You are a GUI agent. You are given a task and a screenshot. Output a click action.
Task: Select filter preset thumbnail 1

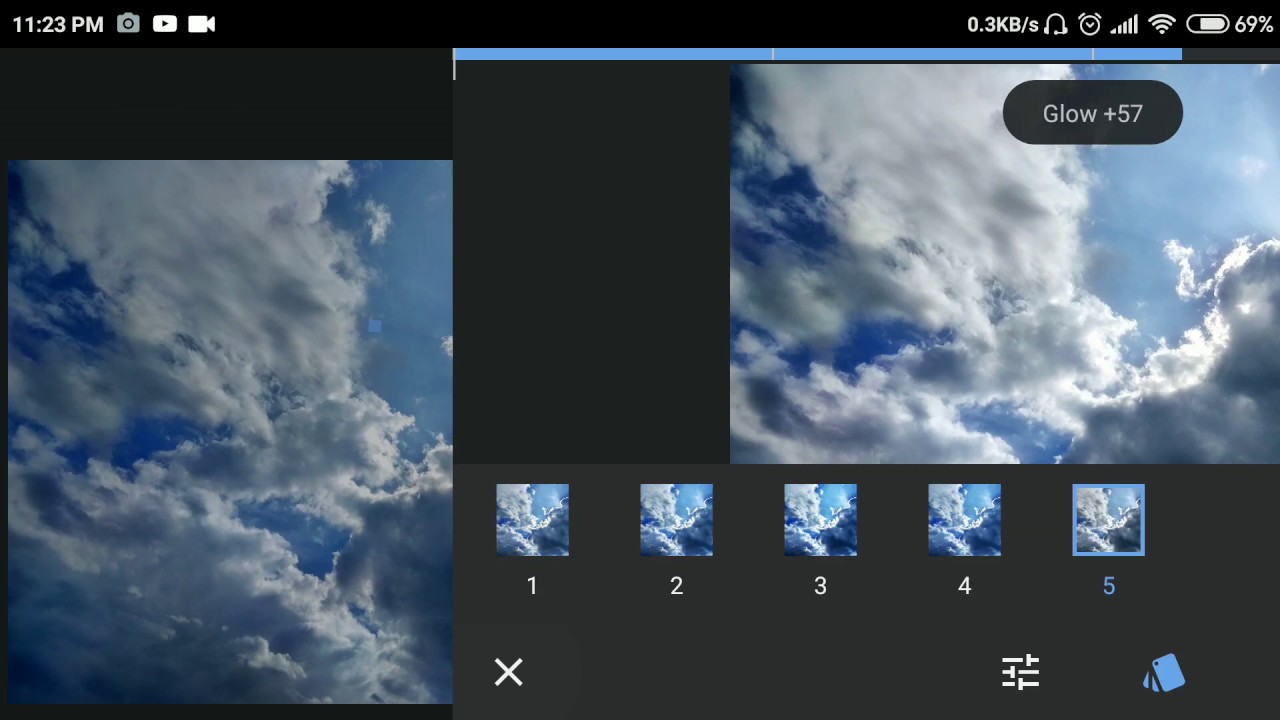(532, 520)
